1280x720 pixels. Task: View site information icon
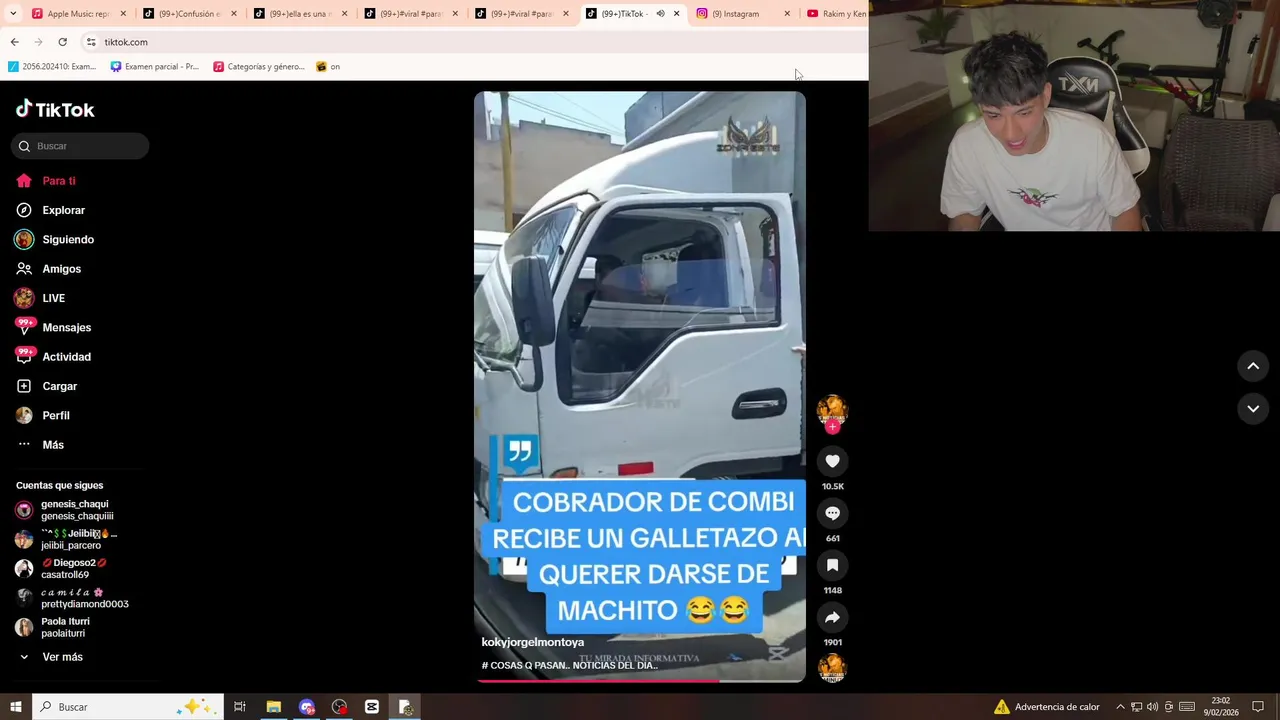click(91, 42)
